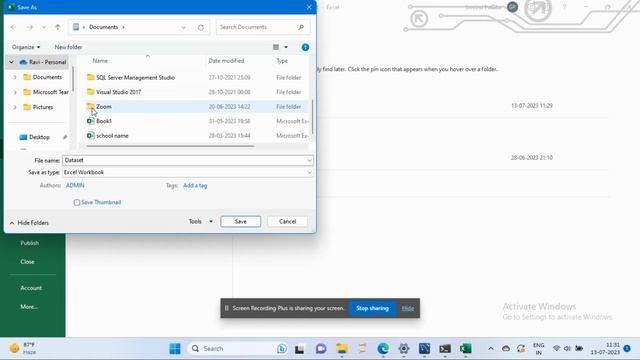Select Ravi - Personal OneDrive
The width and height of the screenshot is (640, 360).
tap(43, 62)
